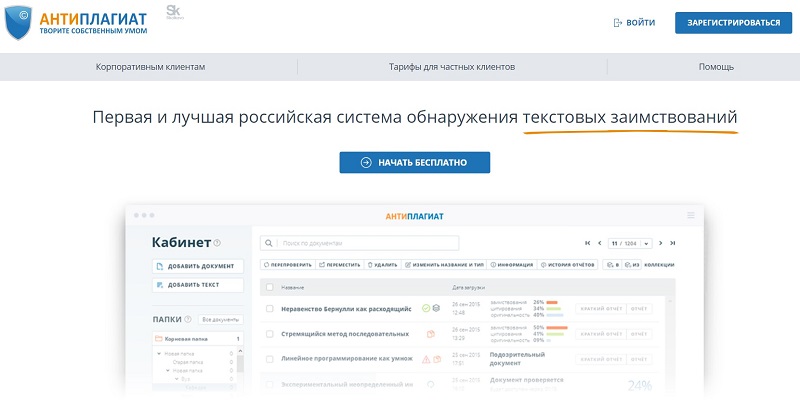Click the help icon beside Папки
Viewport: 800px width, 404px height.
(x=188, y=319)
